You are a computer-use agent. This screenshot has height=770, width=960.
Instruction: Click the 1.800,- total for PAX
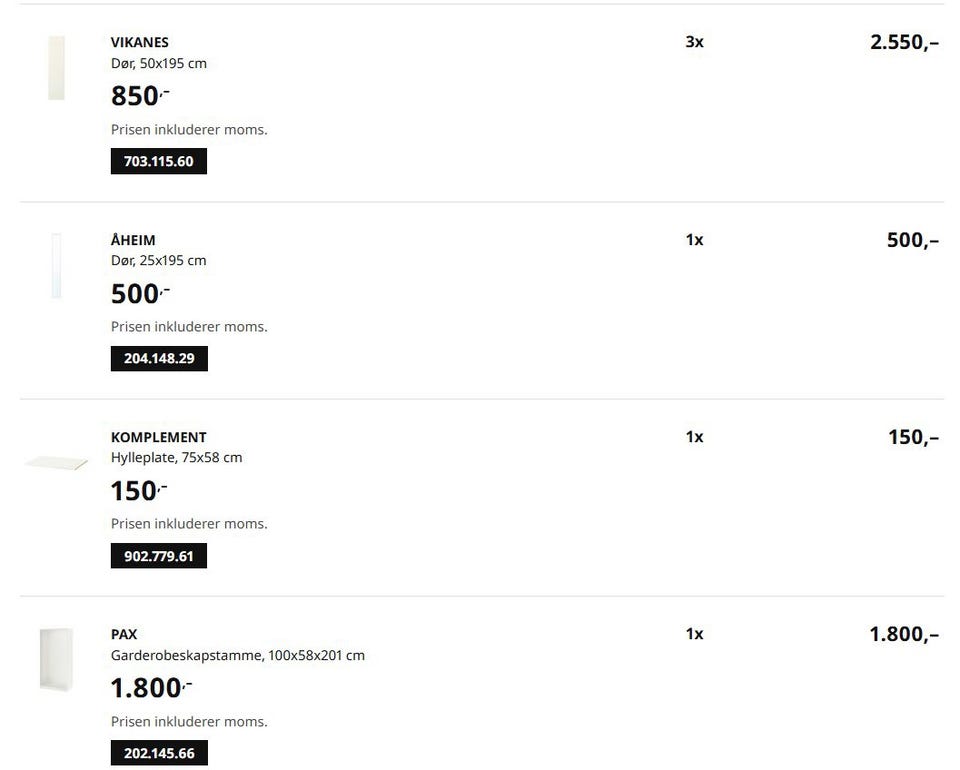click(x=904, y=634)
